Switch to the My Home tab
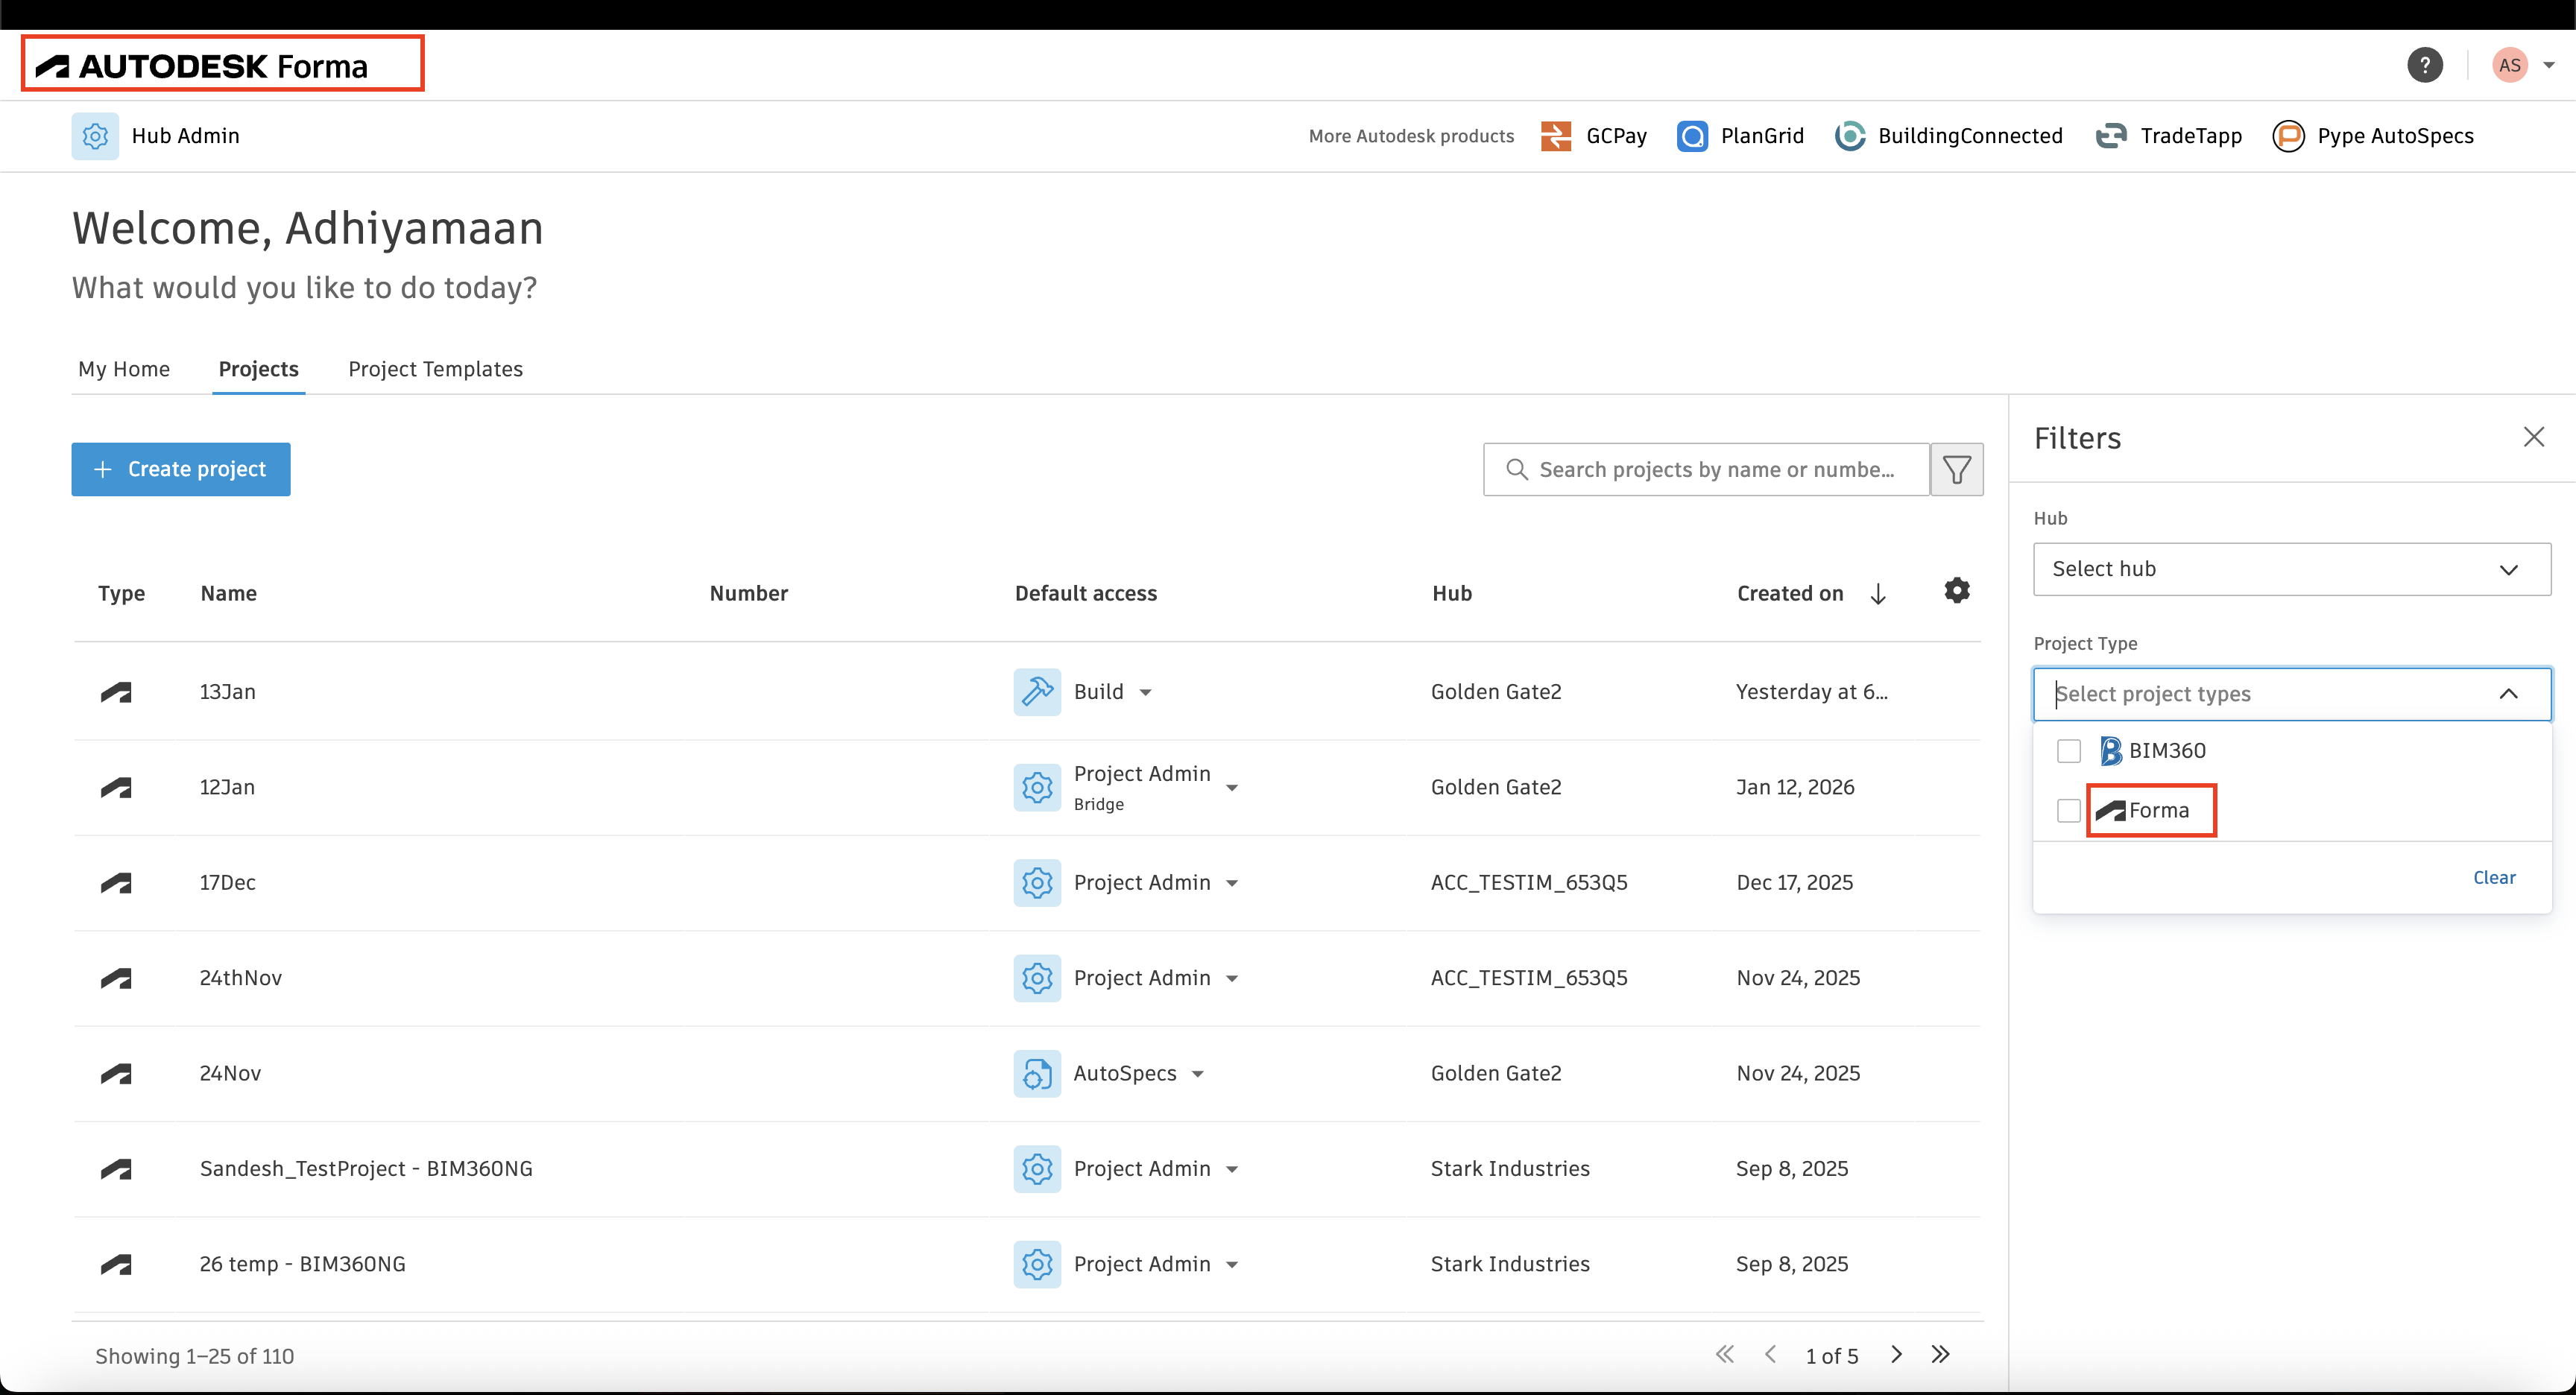The height and width of the screenshot is (1395, 2576). click(x=124, y=369)
